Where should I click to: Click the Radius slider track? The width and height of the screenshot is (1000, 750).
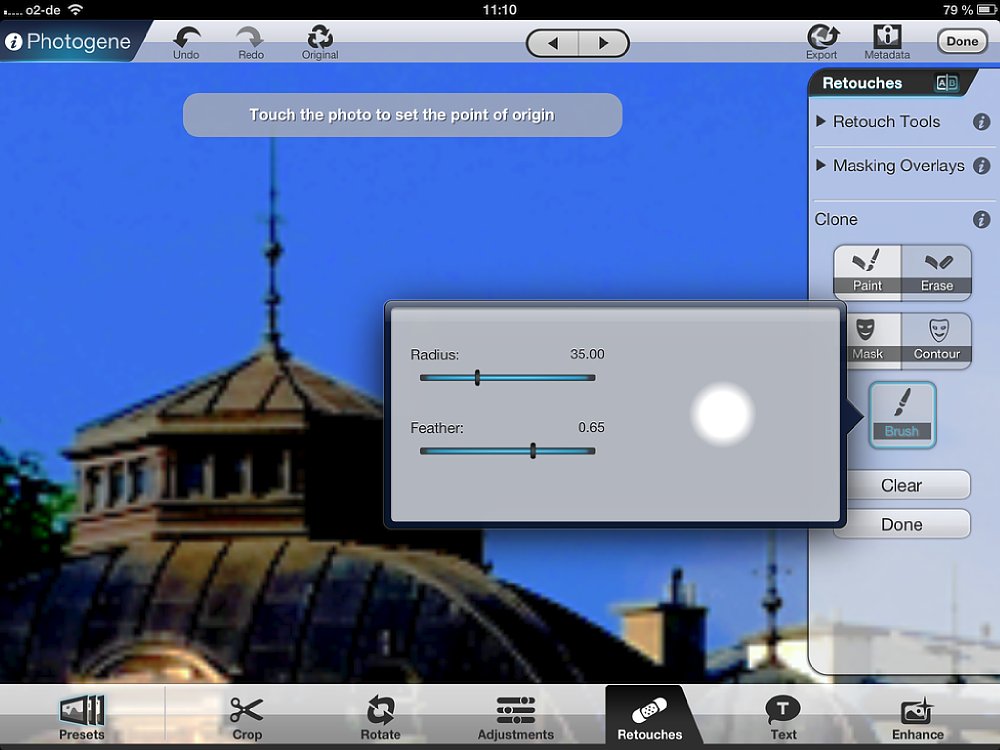(x=540, y=378)
